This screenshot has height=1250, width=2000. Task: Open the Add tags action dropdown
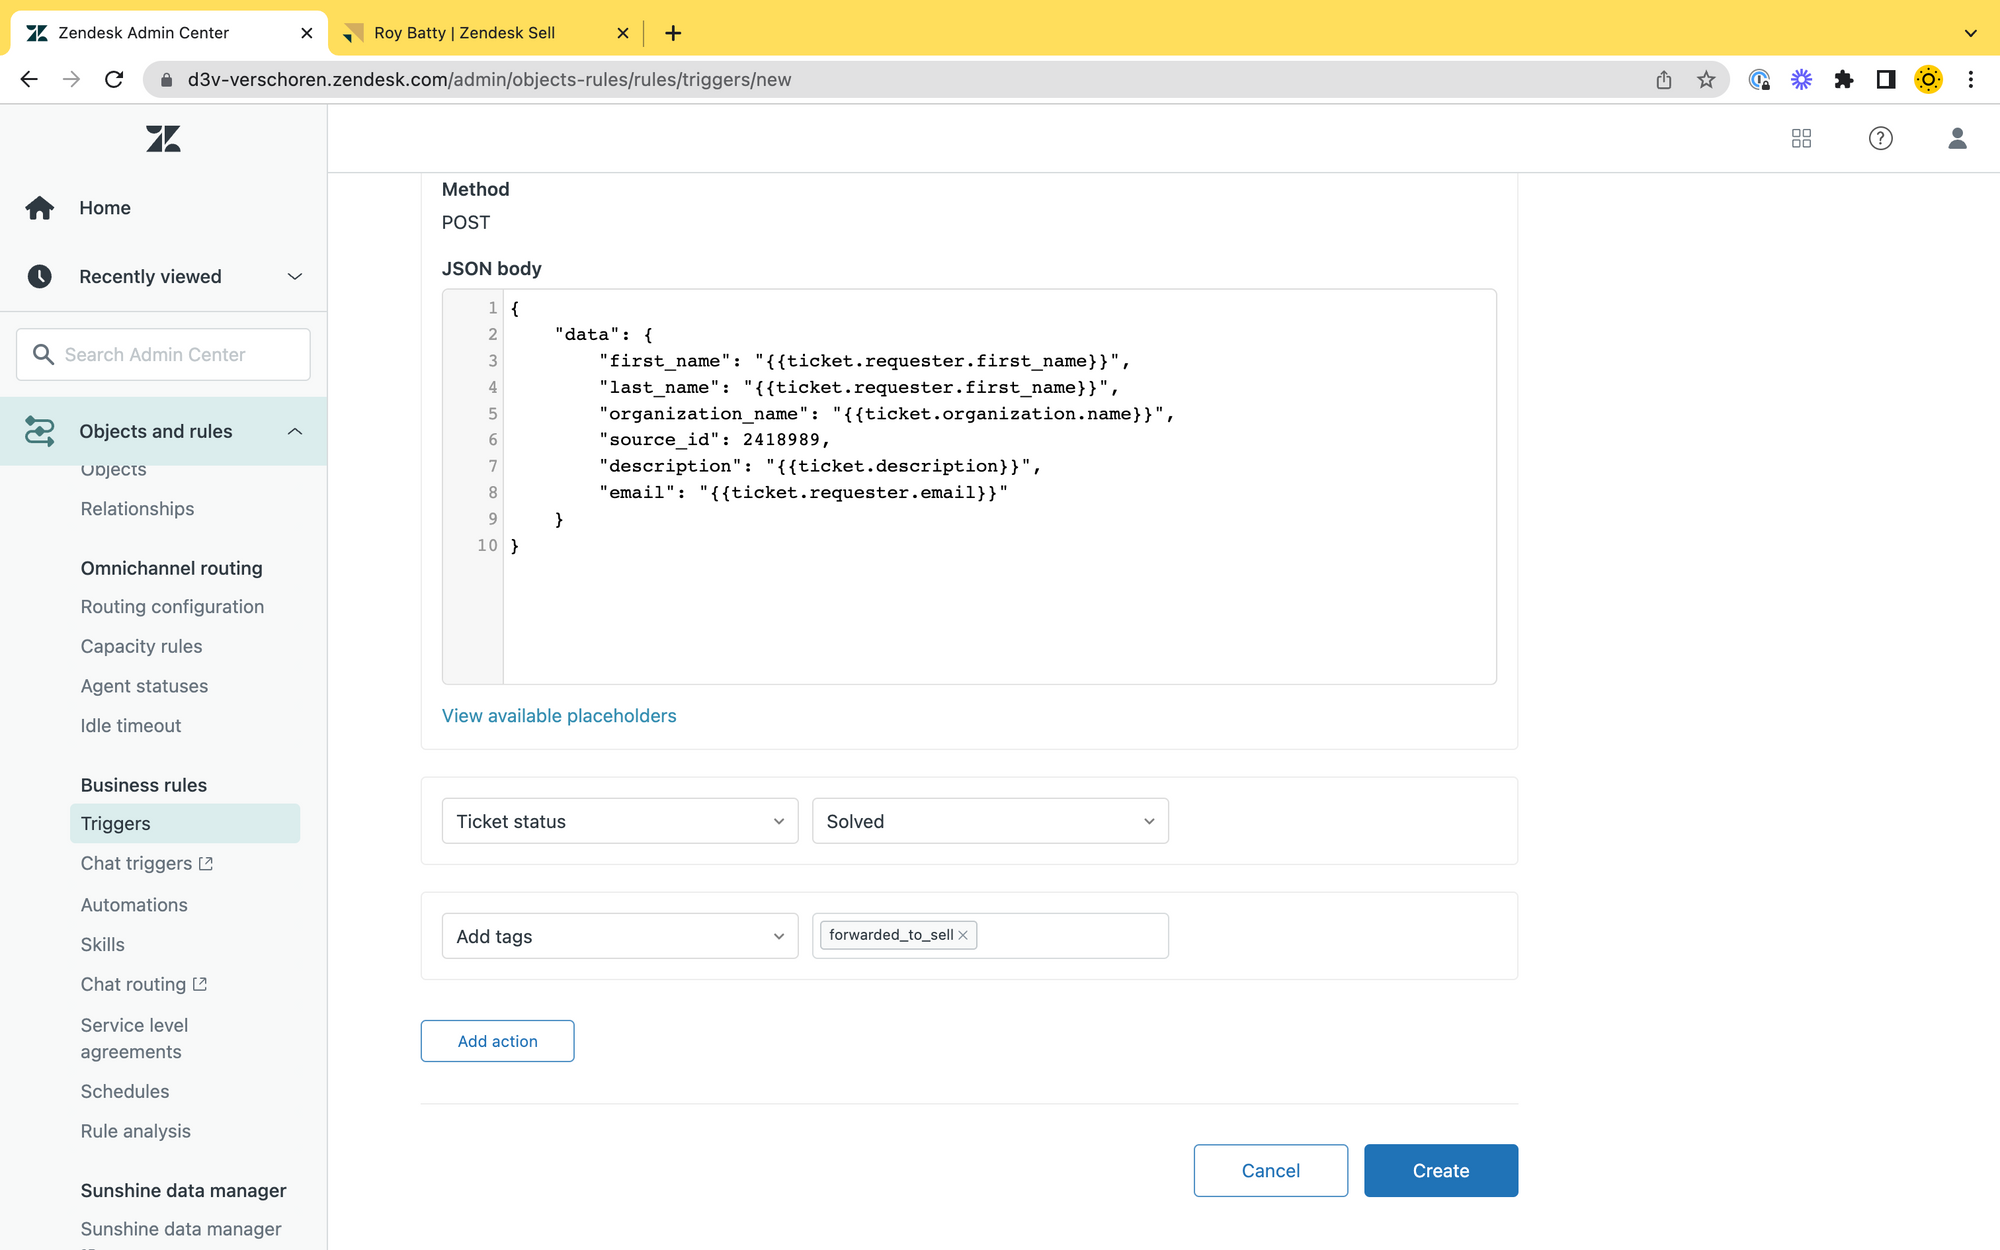(x=619, y=936)
